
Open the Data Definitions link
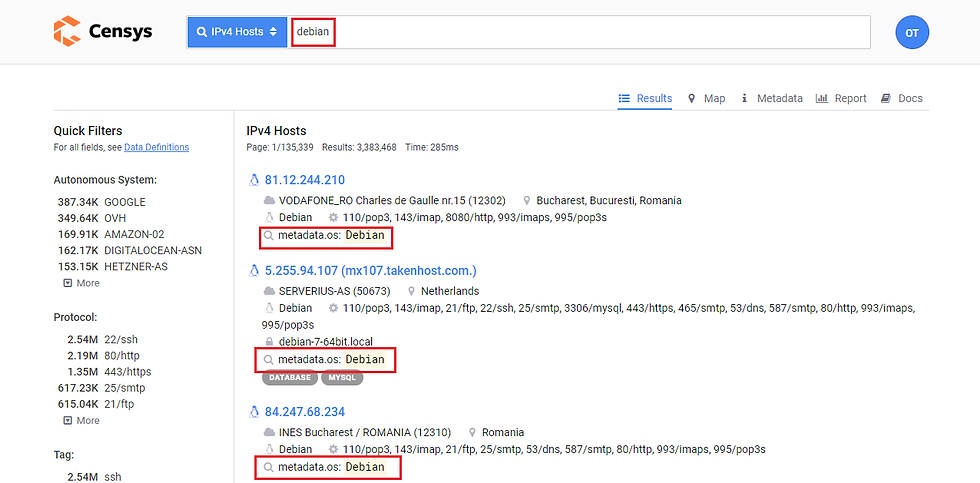coord(156,147)
